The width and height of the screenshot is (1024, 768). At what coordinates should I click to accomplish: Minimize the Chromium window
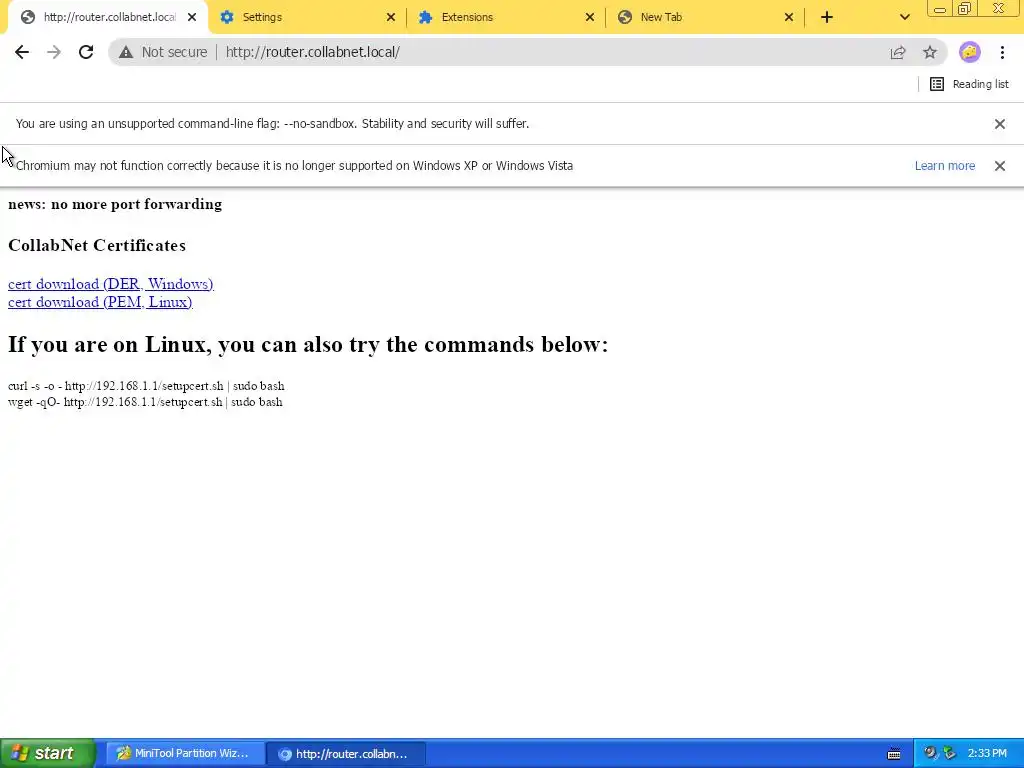(940, 8)
